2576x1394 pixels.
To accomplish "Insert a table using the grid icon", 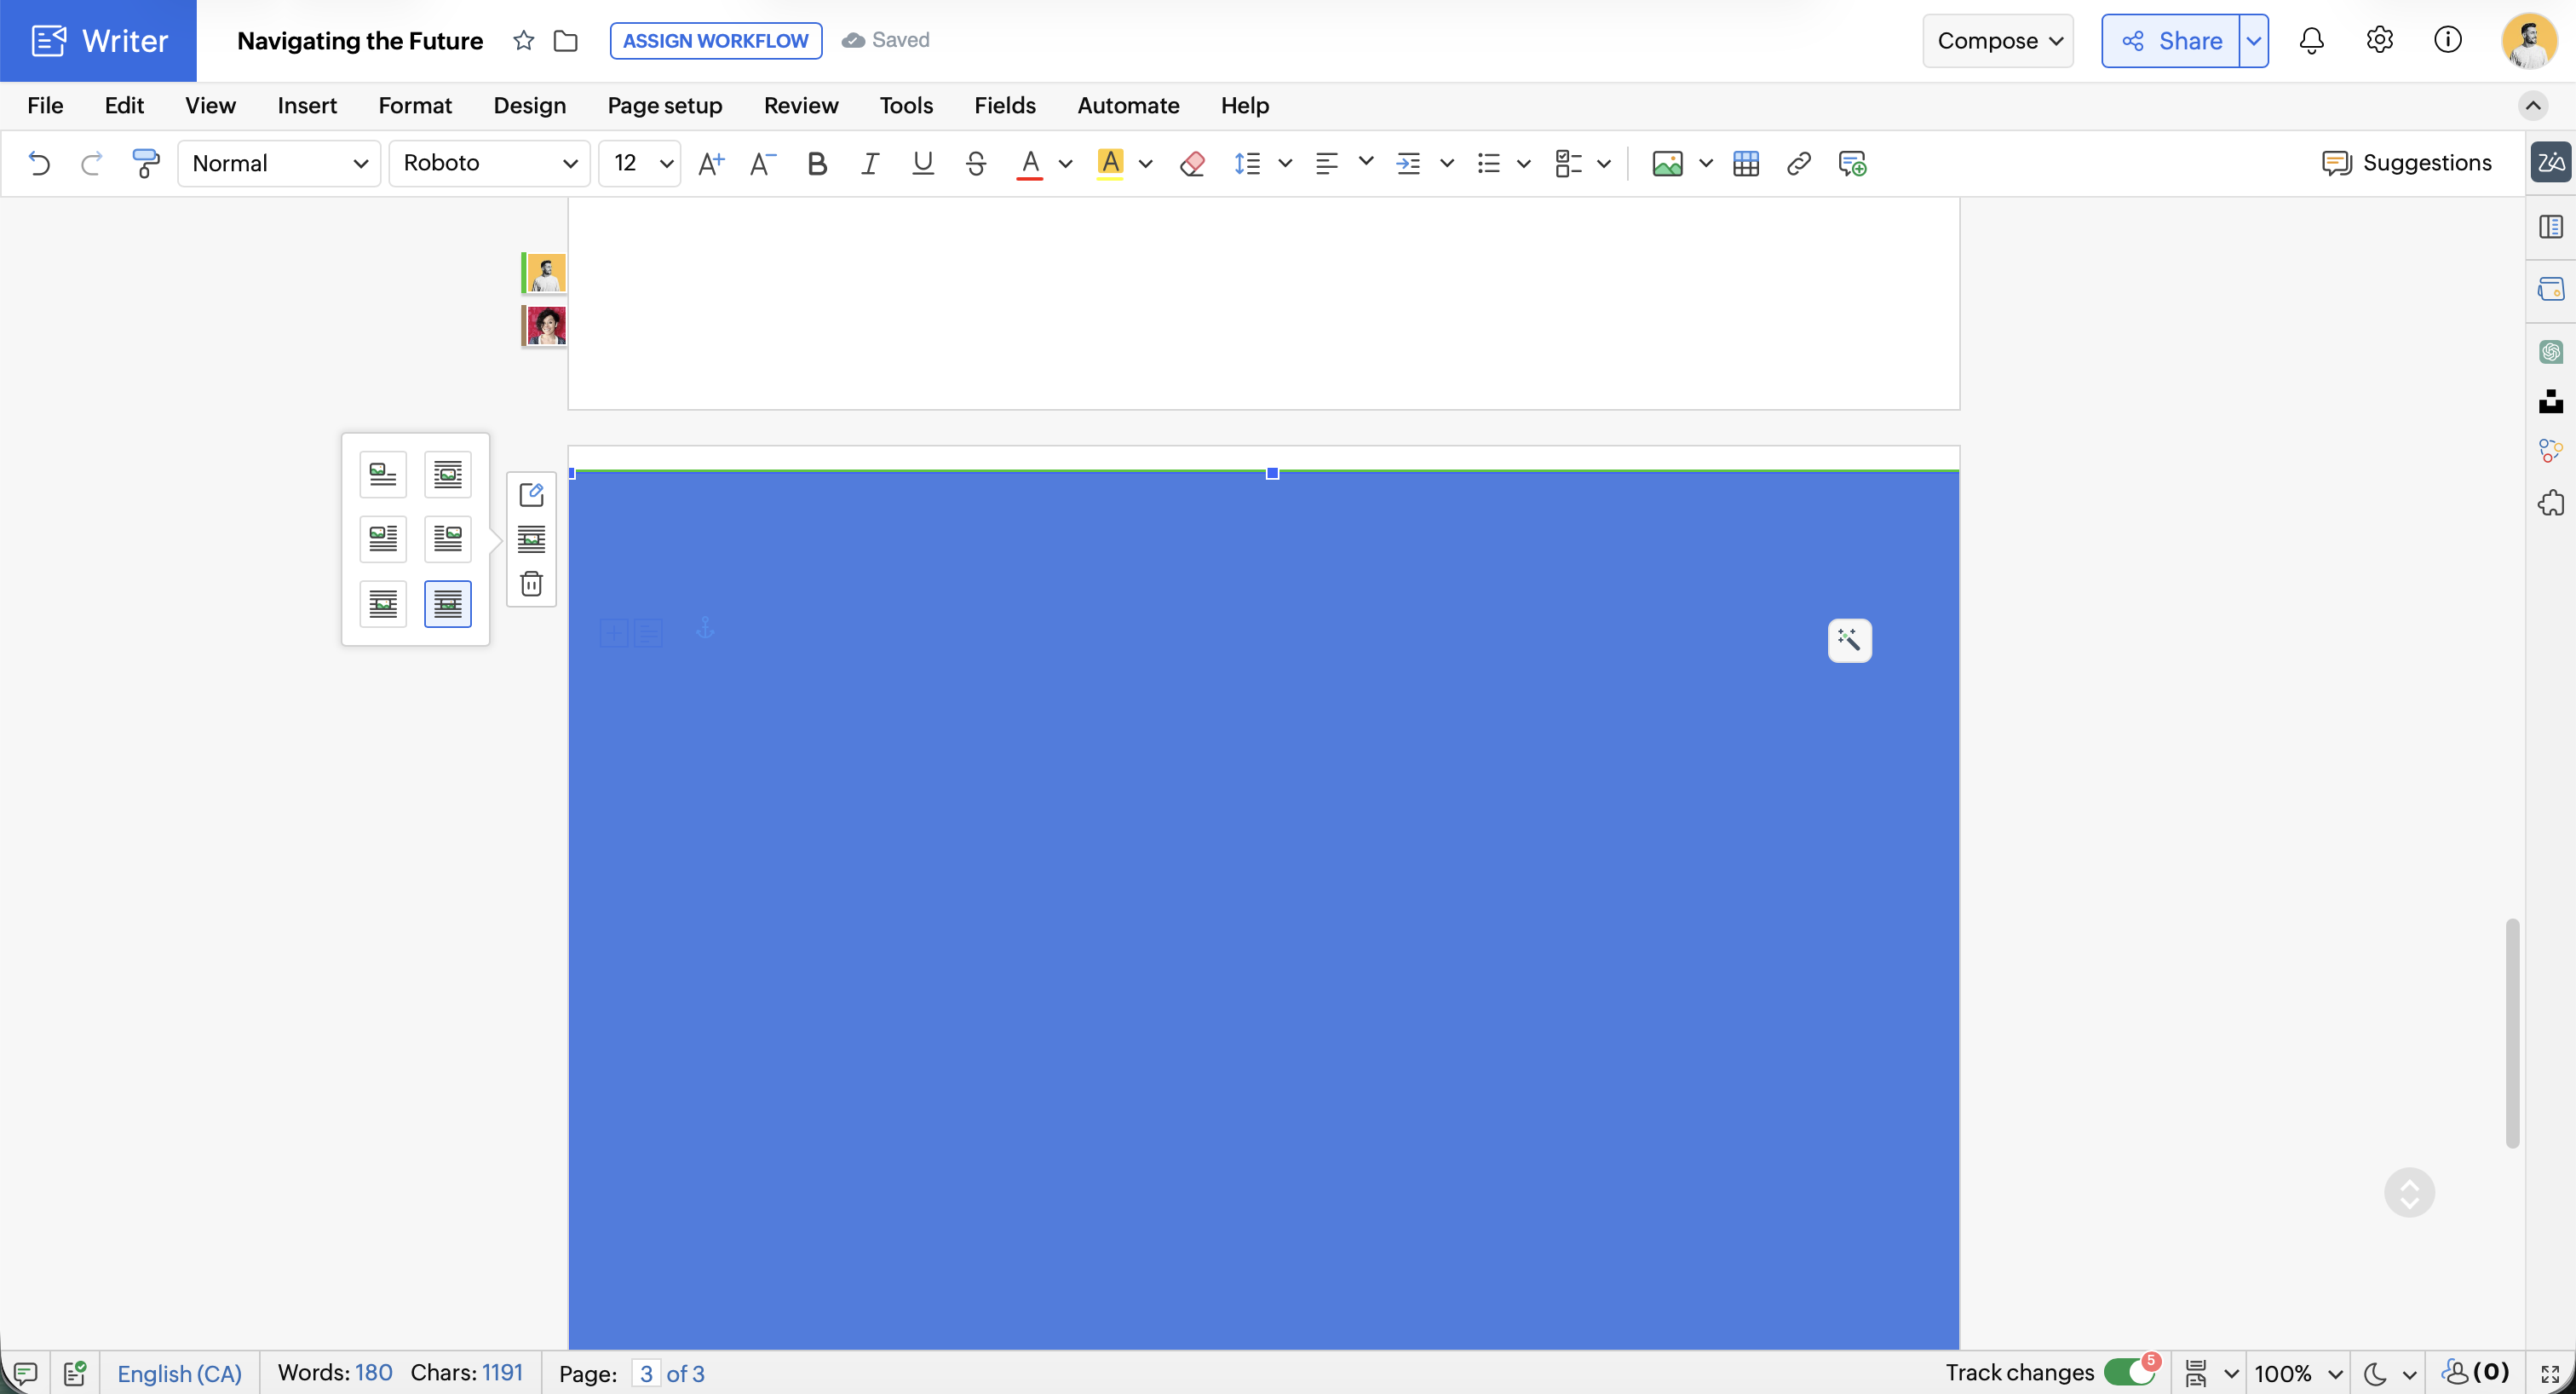I will (x=1746, y=163).
